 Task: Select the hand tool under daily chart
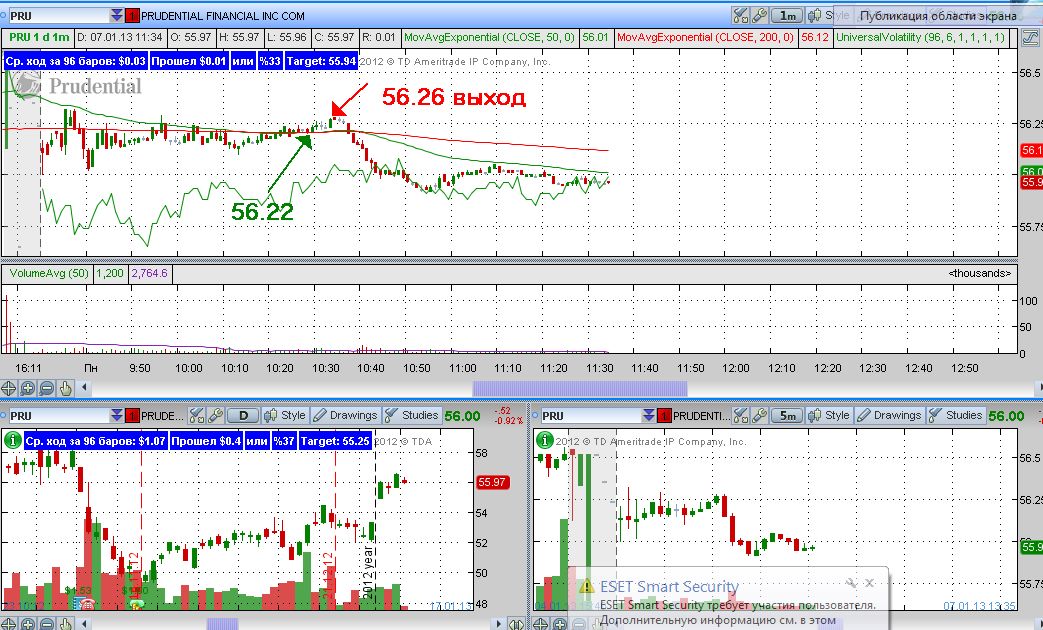coord(65,624)
